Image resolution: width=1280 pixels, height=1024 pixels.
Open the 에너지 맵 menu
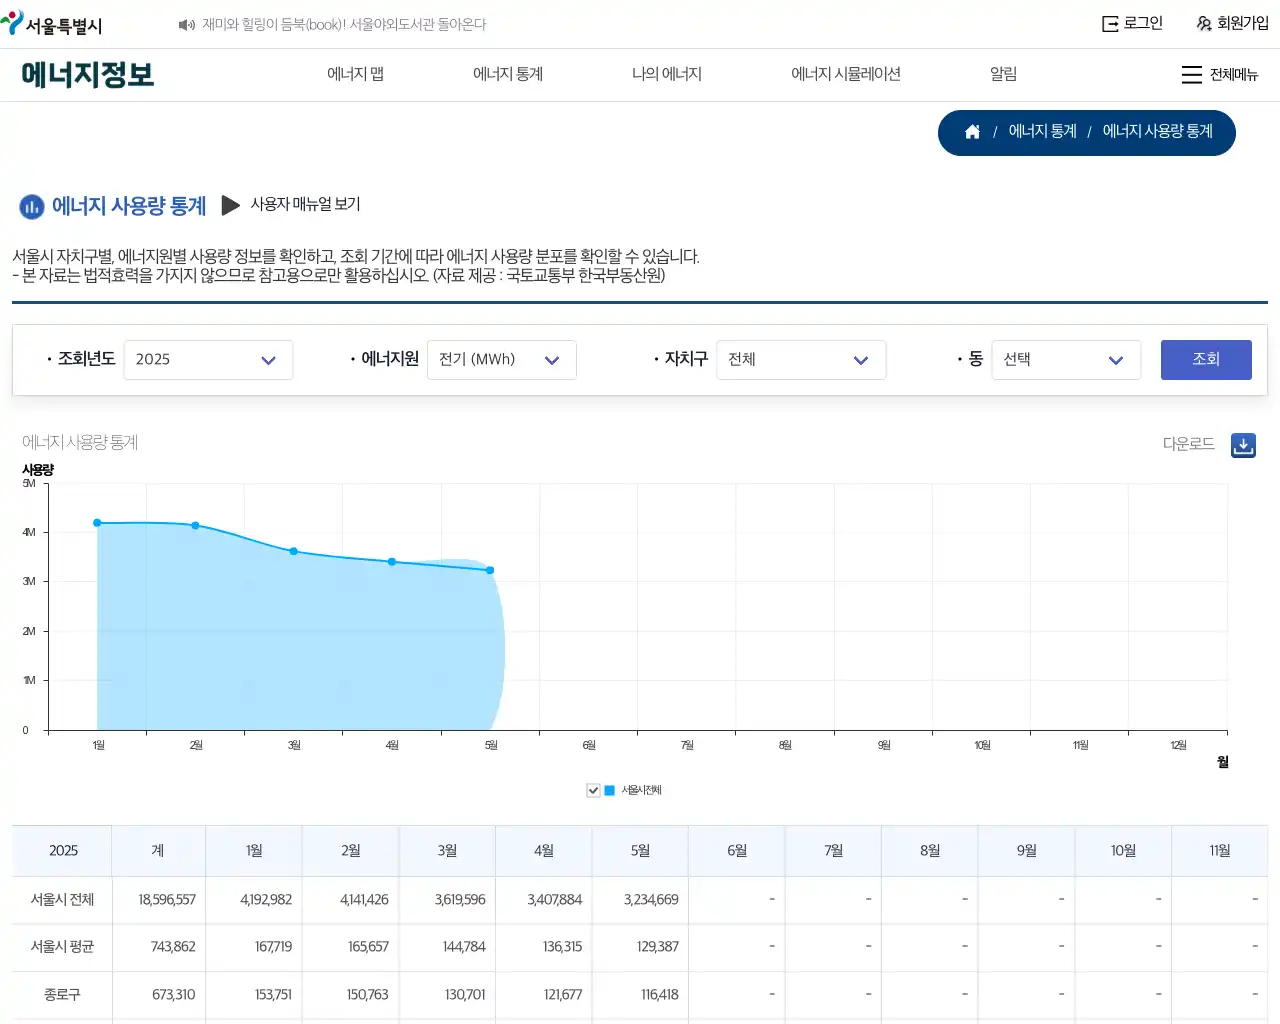coord(355,74)
